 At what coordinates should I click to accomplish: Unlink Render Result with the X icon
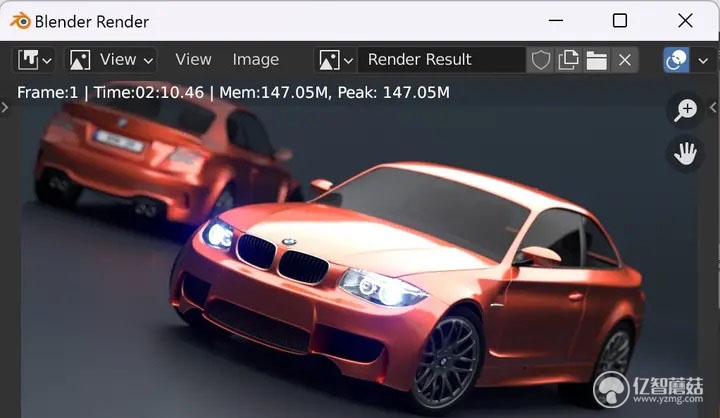click(x=624, y=60)
